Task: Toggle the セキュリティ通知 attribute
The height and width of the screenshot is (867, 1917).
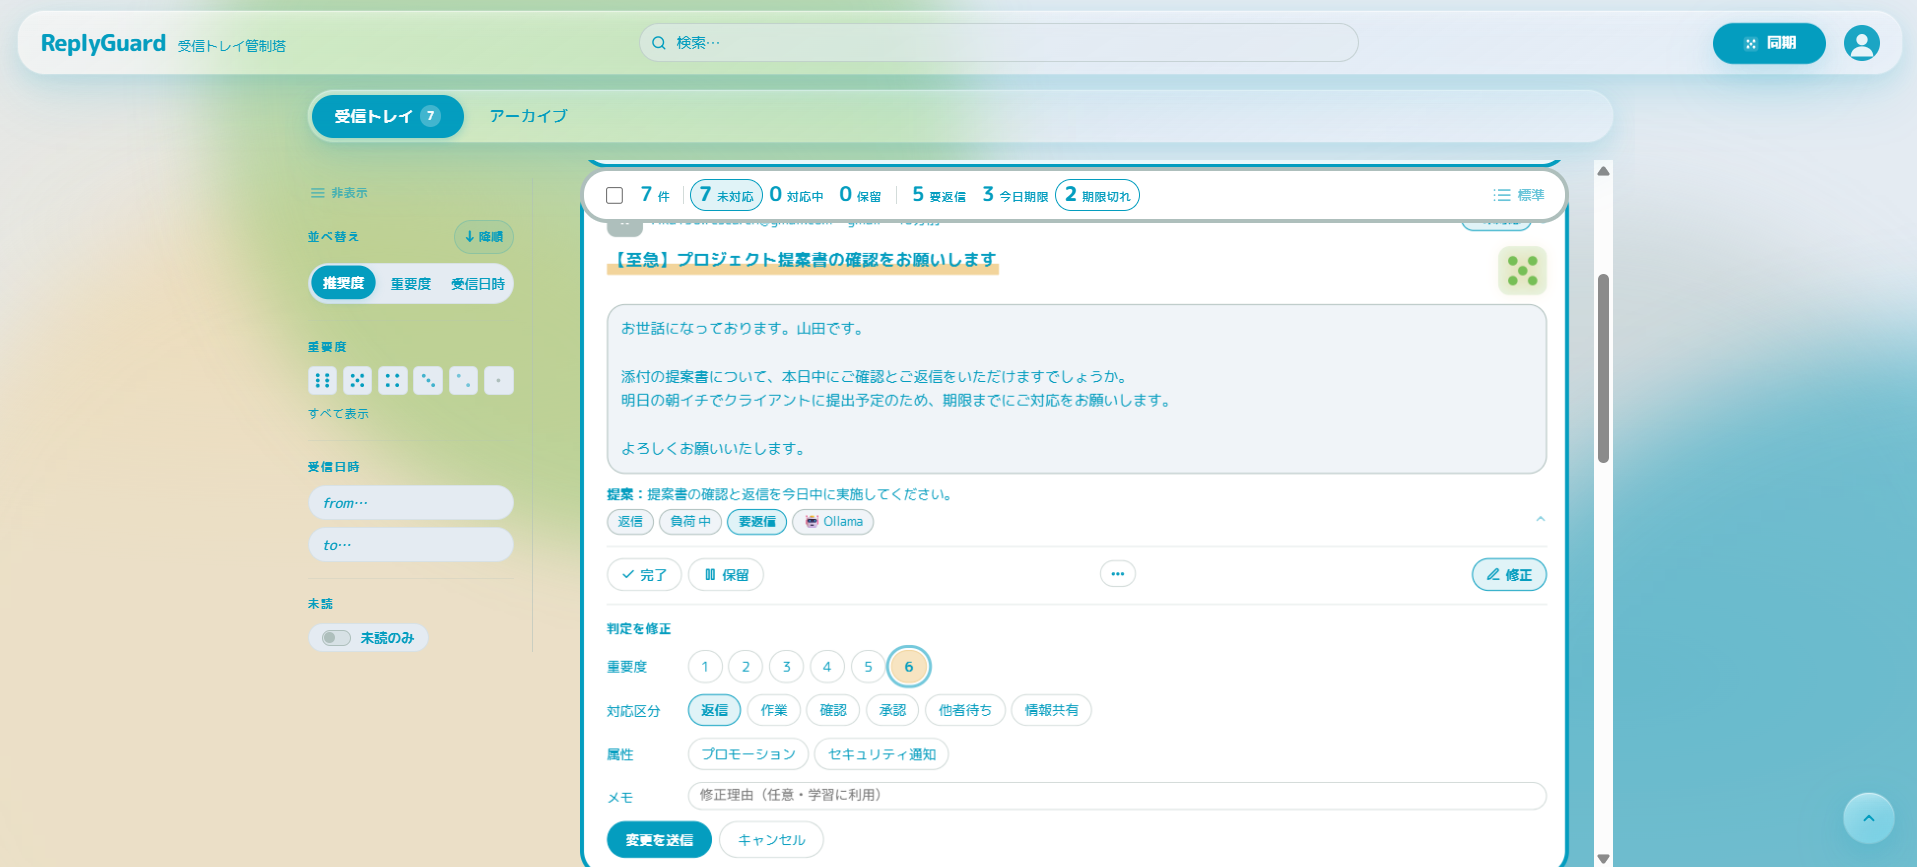Action: [881, 754]
